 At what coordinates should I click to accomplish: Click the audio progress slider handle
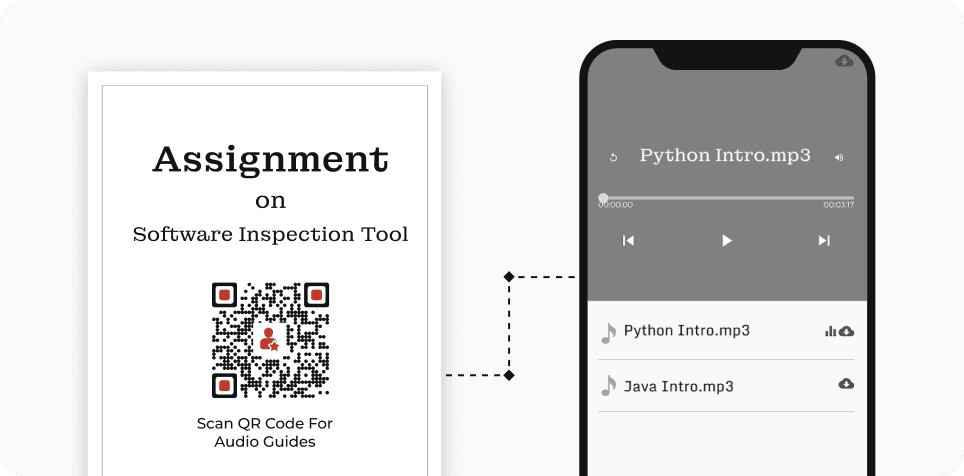pos(603,198)
